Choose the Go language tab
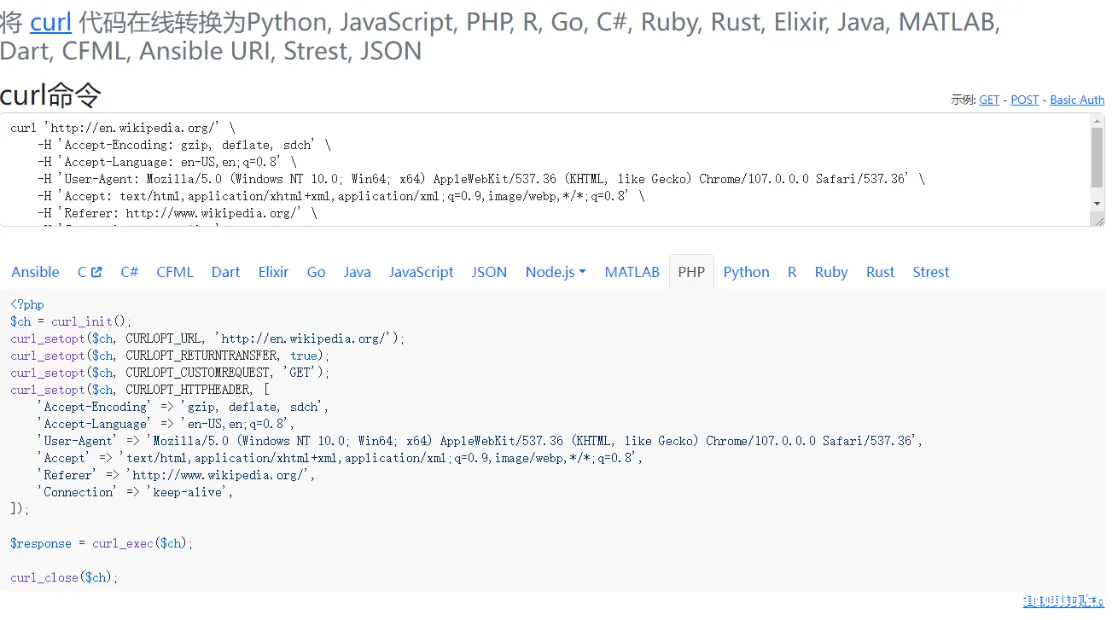This screenshot has width=1117, height=620. click(316, 272)
